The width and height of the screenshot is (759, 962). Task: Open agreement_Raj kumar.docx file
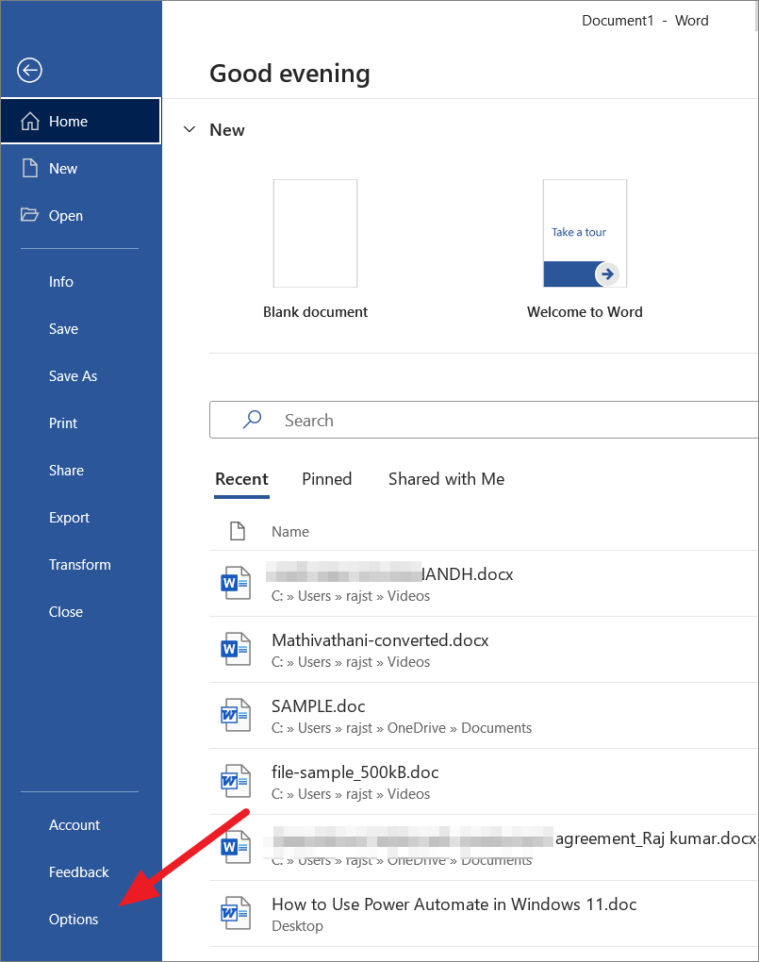pos(484,848)
